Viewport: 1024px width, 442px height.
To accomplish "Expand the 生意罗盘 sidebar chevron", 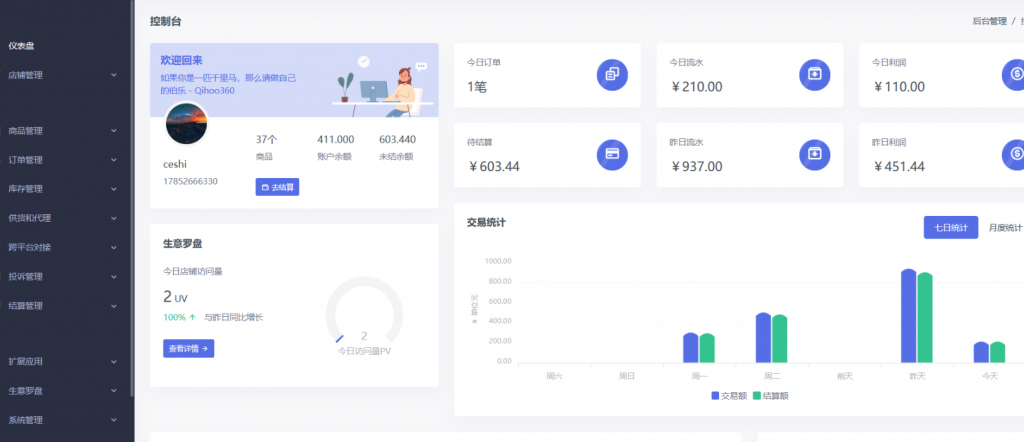I will (x=114, y=390).
